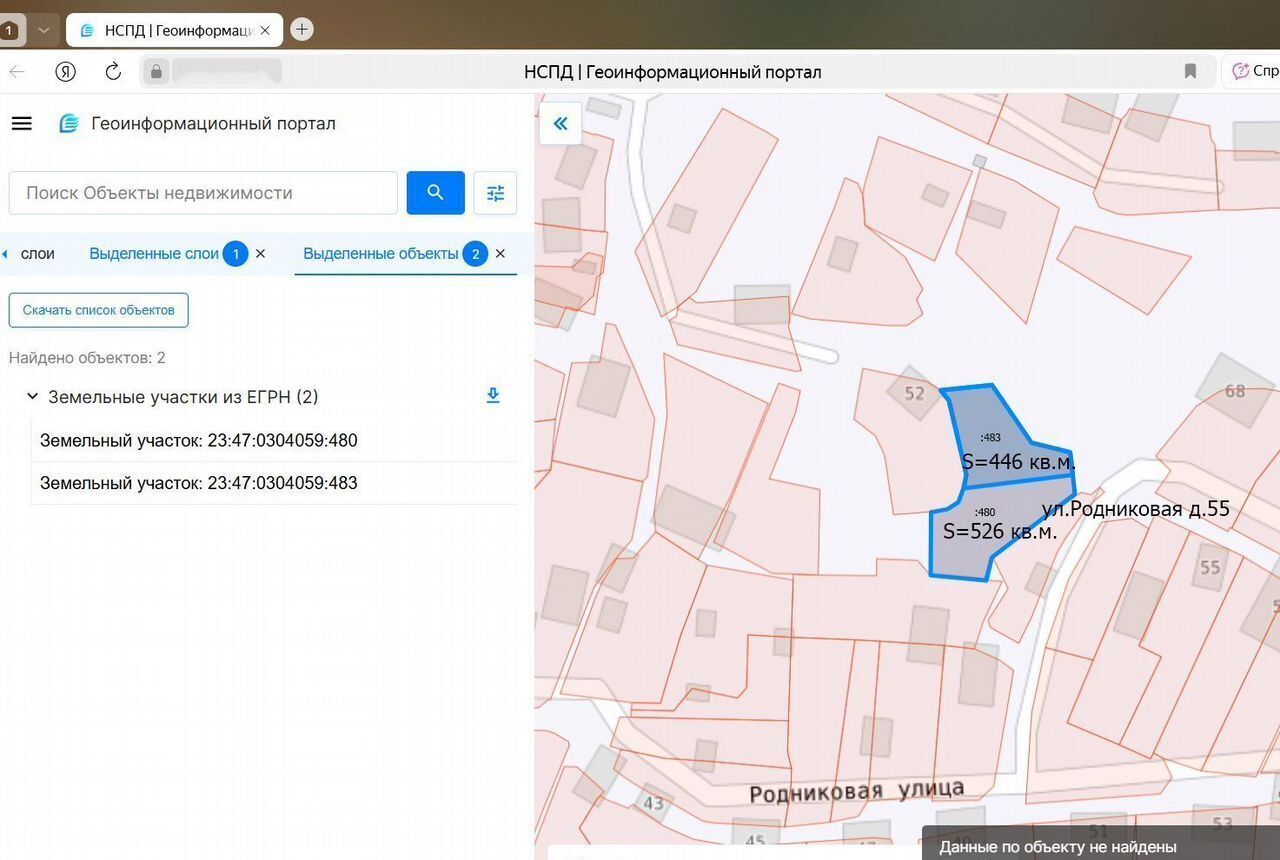Focus the Поиск Объекты недвижимости field
The image size is (1280, 860).
203,193
